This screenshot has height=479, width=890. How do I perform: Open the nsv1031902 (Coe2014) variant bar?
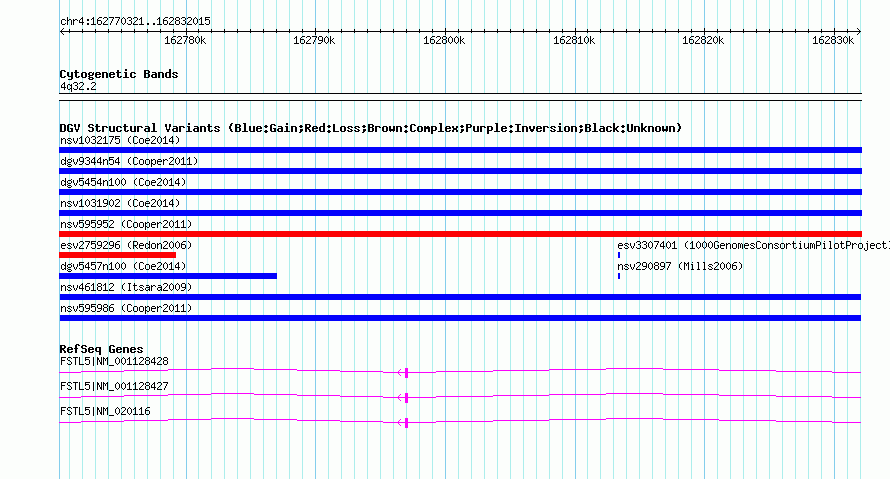coord(460,213)
